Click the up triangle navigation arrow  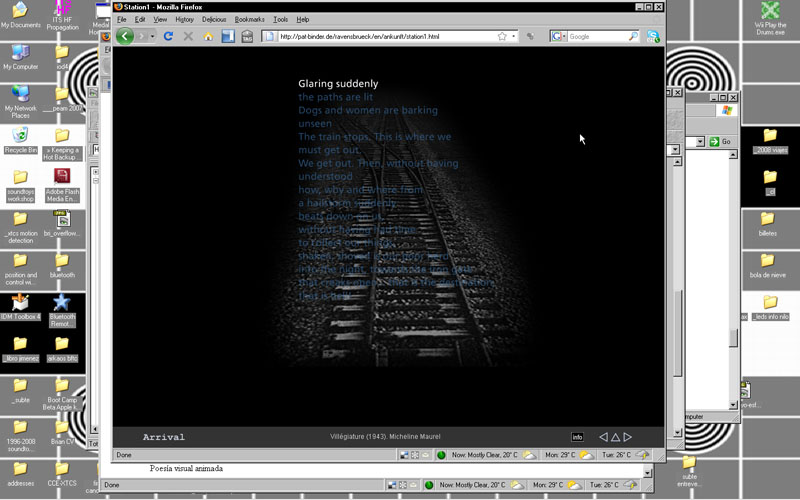click(x=615, y=437)
